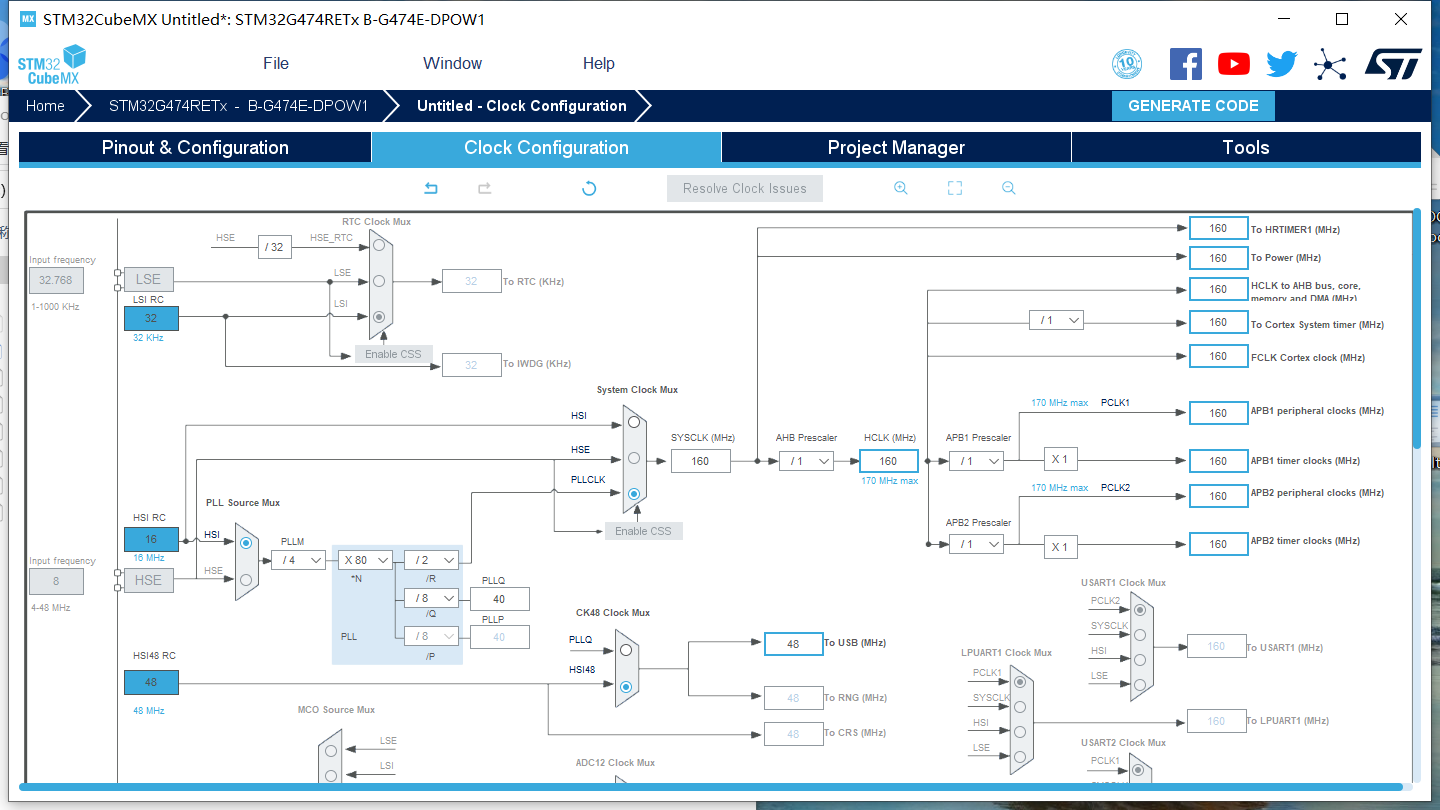Viewport: 1440px width, 810px height.
Task: Switch to Pinout & Configuration tab
Action: coord(195,147)
